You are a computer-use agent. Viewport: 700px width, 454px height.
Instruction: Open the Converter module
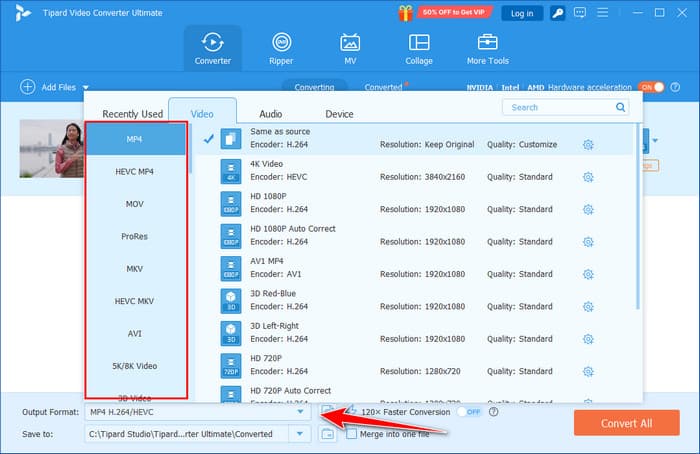[x=212, y=48]
